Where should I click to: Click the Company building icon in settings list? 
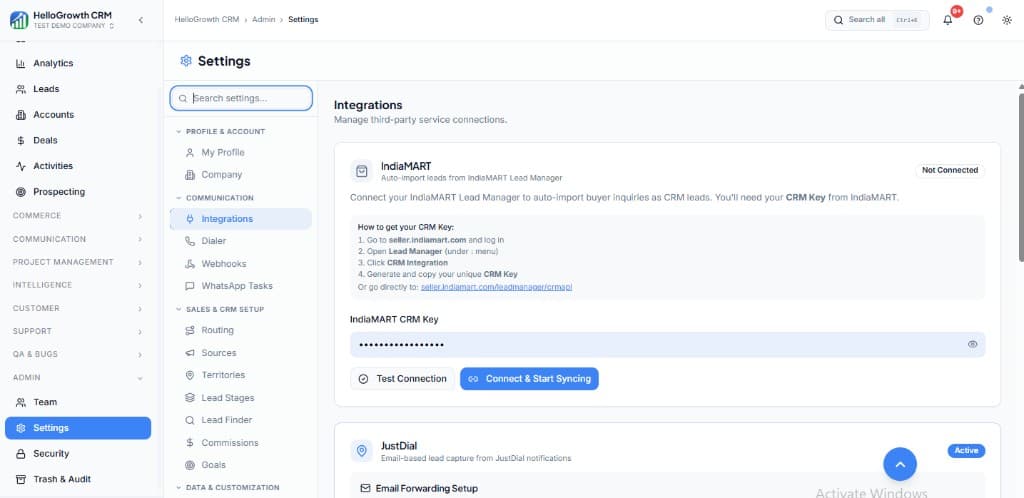tap(190, 175)
